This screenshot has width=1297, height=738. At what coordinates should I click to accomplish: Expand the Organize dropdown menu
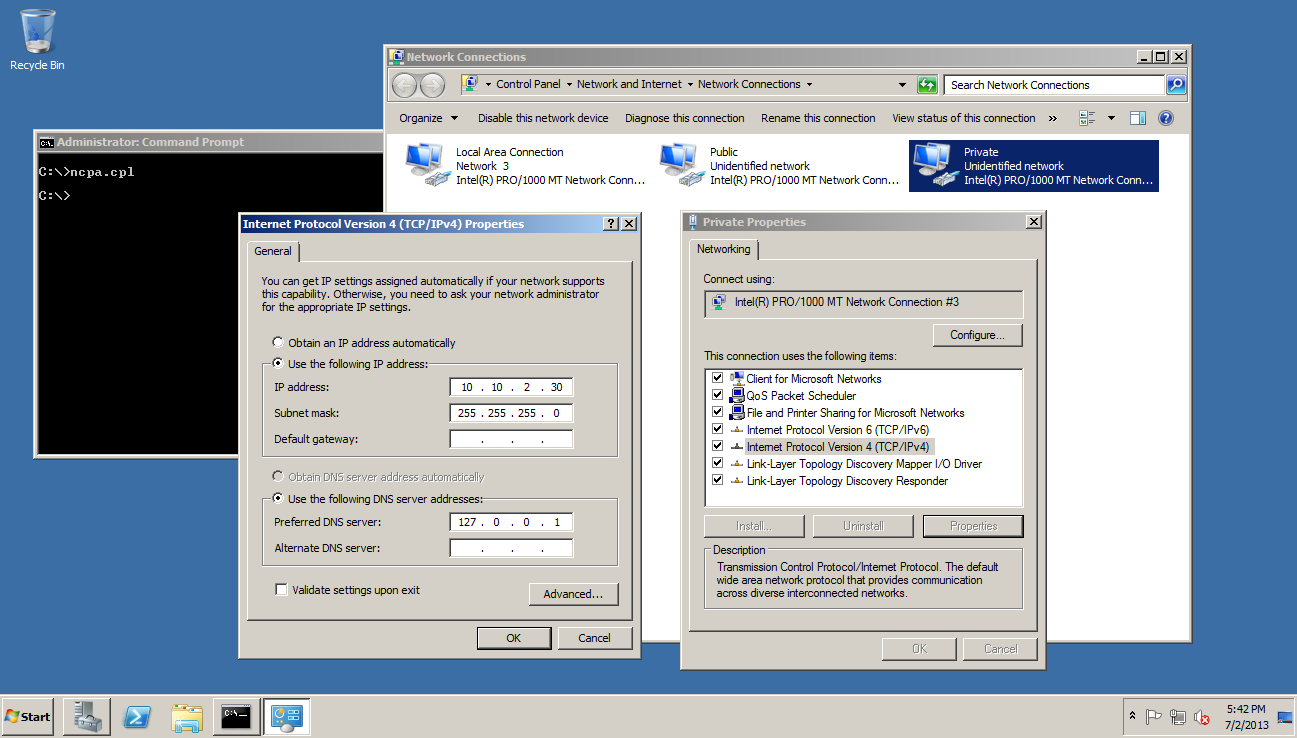[x=428, y=118]
